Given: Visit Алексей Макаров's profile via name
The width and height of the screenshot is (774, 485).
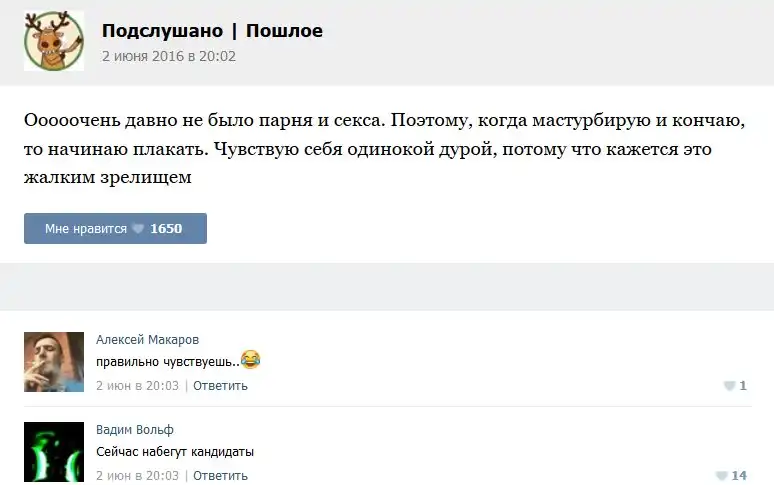Looking at the screenshot, I should click(148, 339).
